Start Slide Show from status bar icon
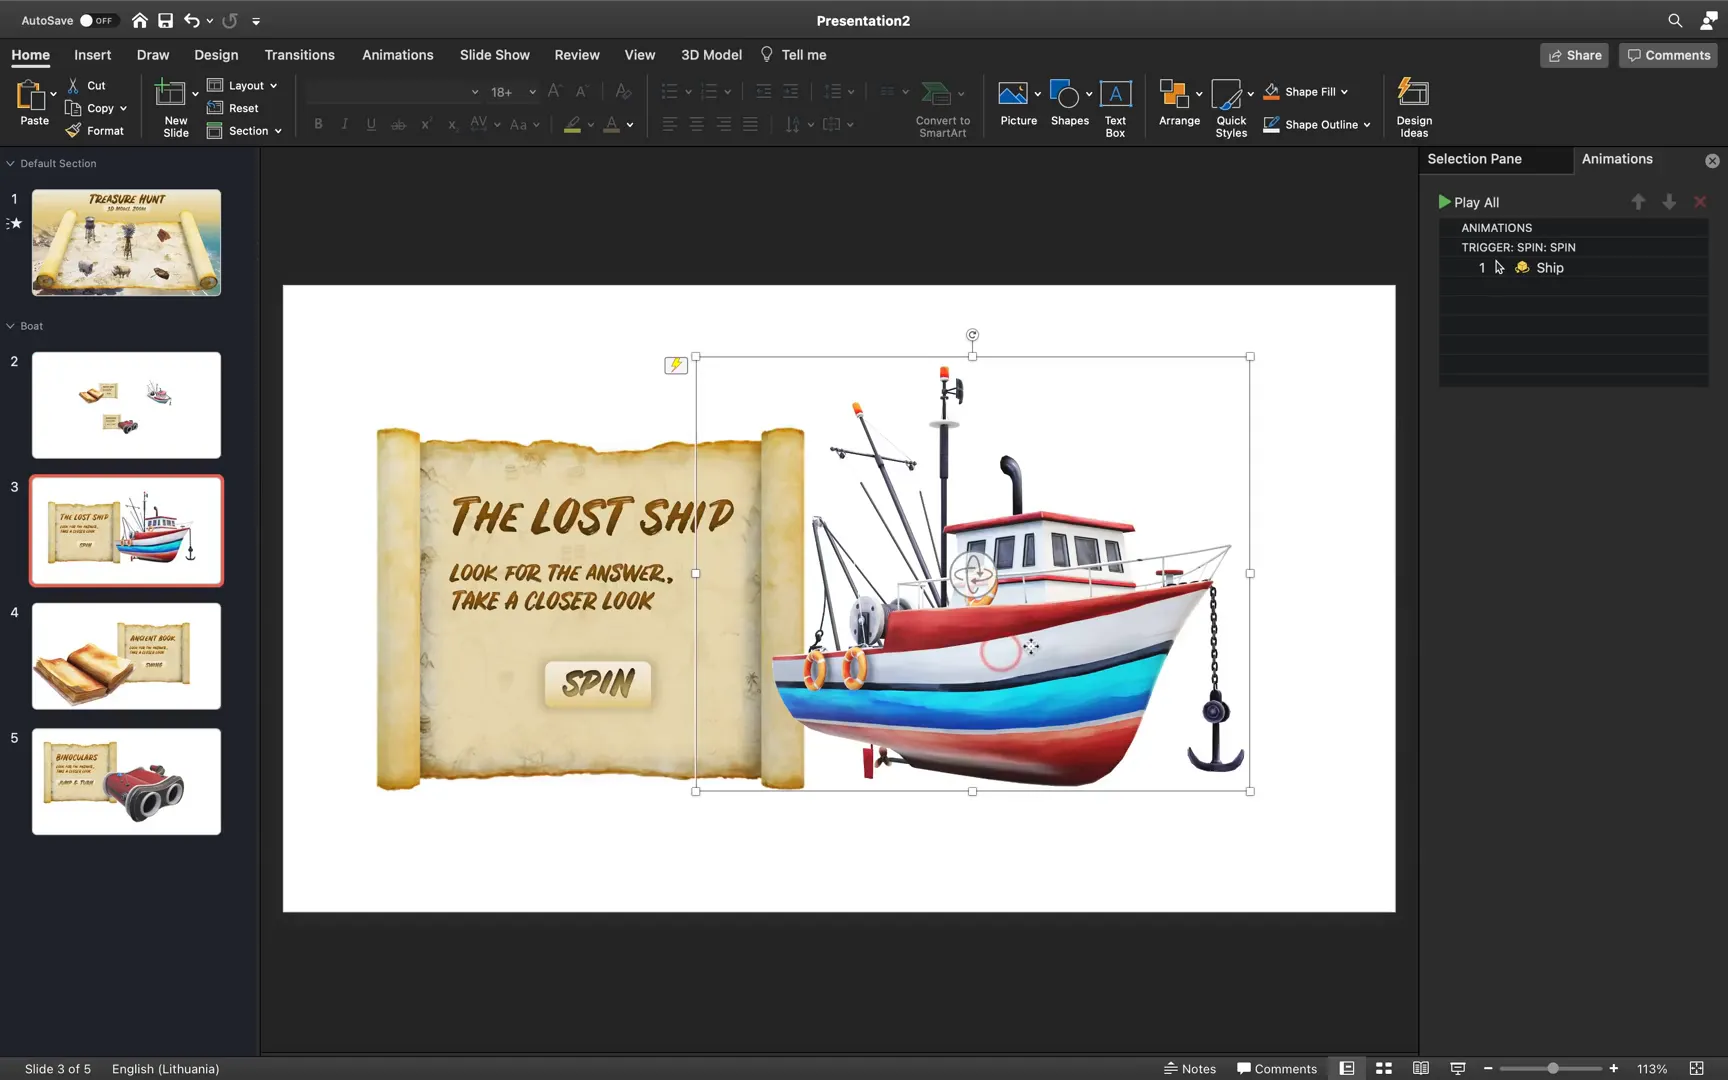Image resolution: width=1728 pixels, height=1080 pixels. tap(1458, 1068)
